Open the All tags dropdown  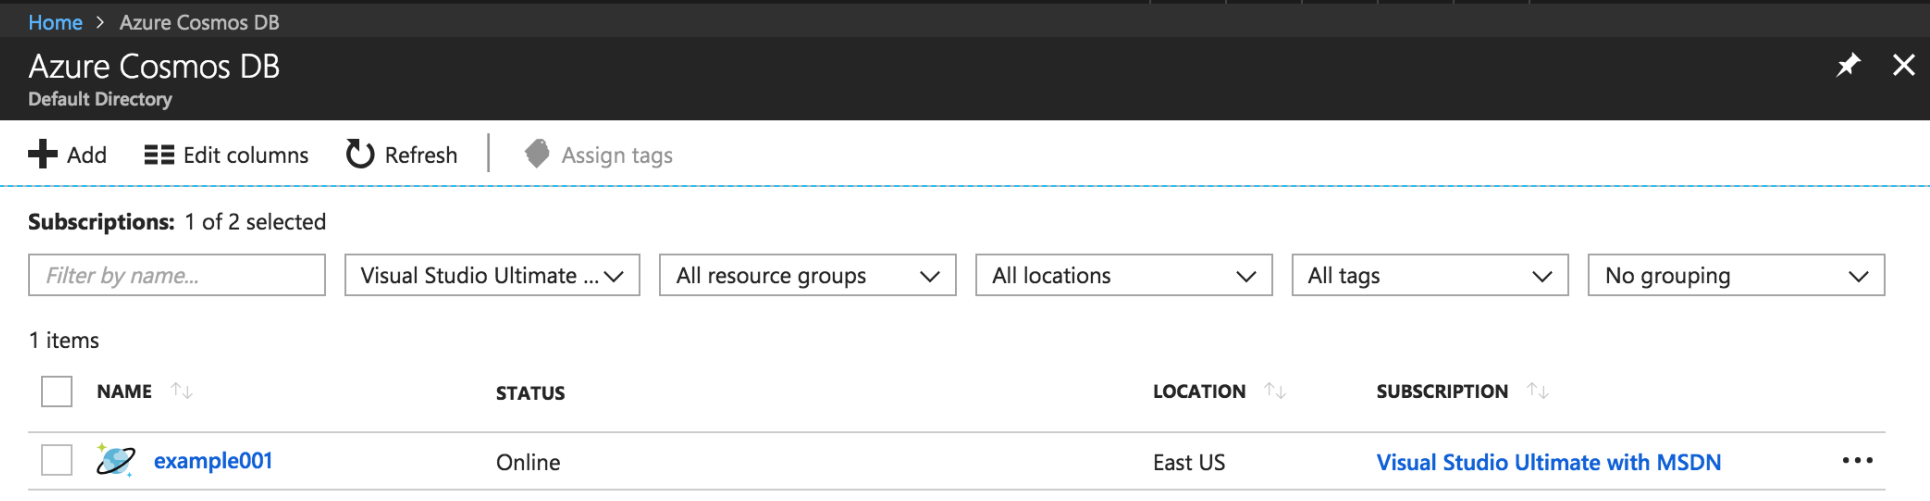(x=1430, y=275)
